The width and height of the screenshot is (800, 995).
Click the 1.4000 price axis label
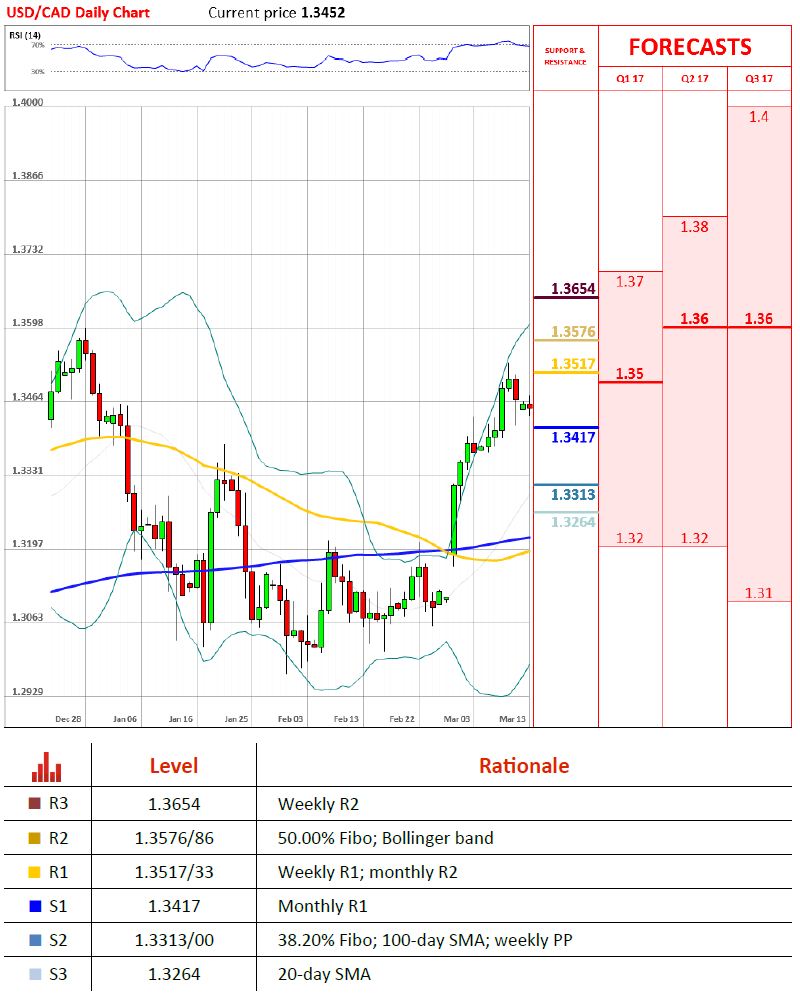[x=27, y=102]
